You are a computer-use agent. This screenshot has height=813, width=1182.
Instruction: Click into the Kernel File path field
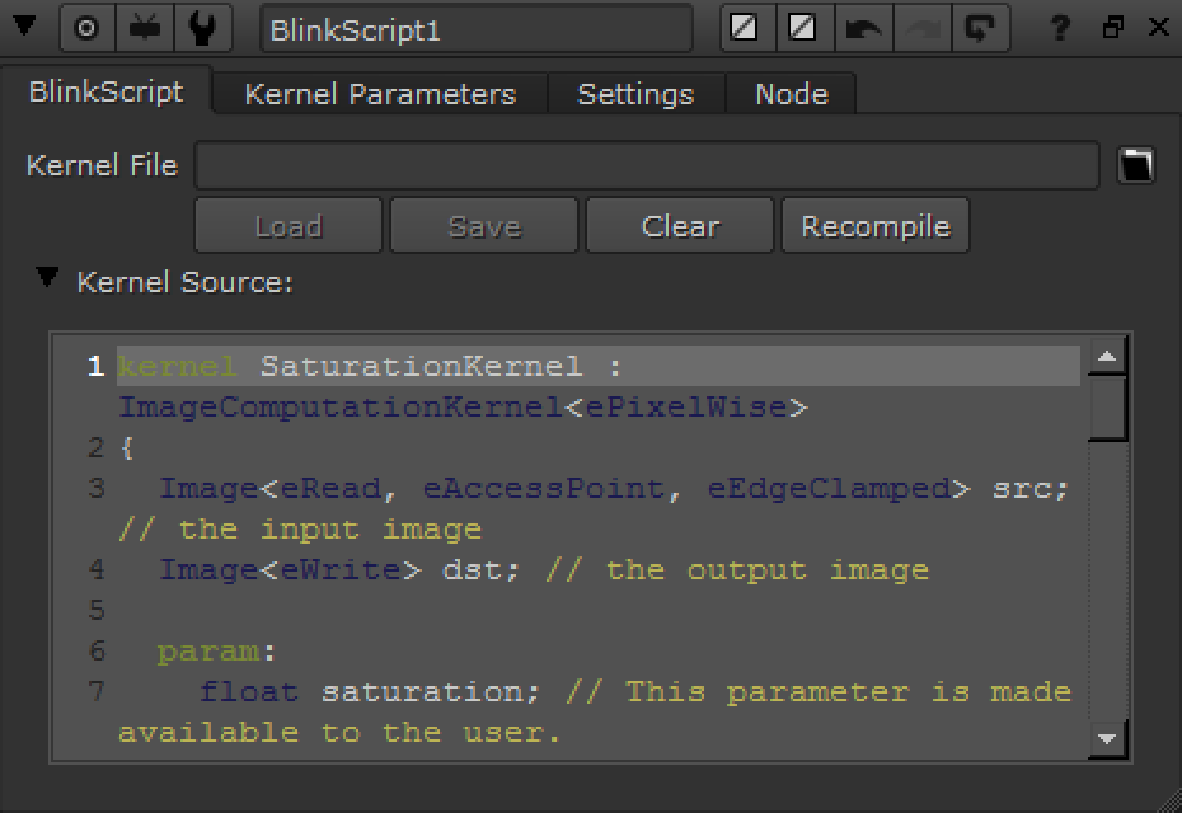click(646, 166)
